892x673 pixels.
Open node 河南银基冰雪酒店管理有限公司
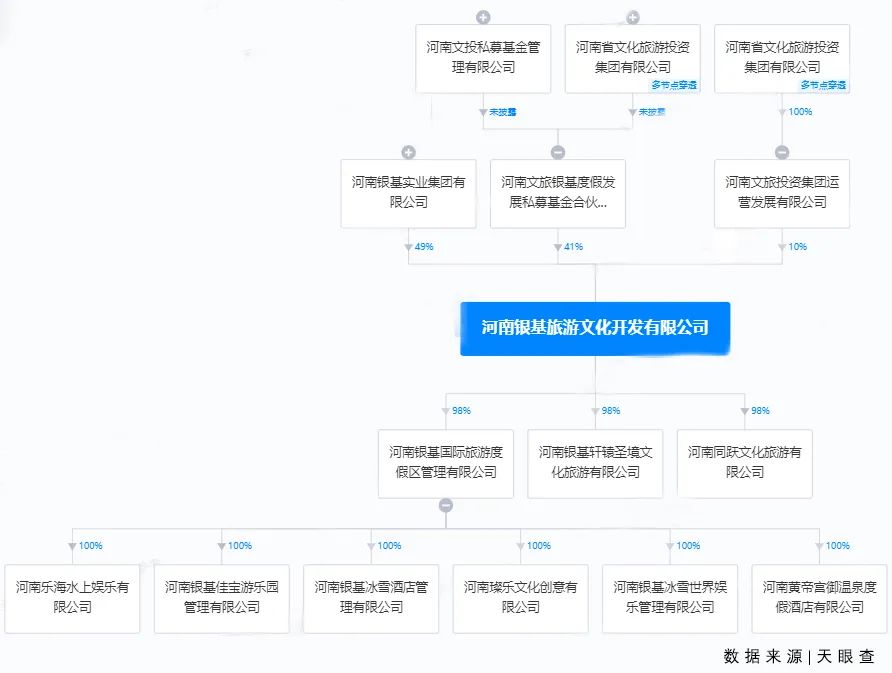[x=371, y=598]
